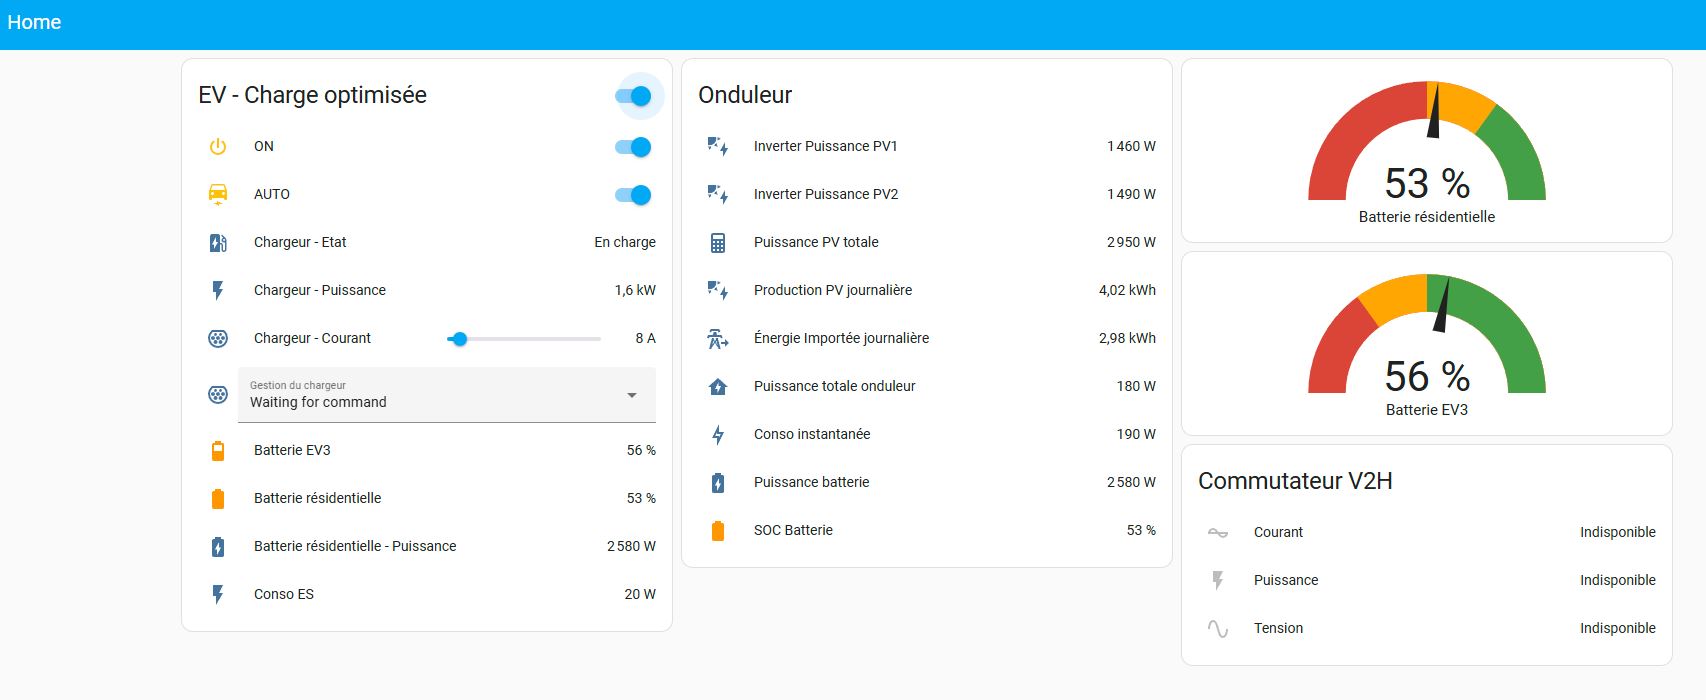Click the lightning icon for Chargeur - Puissance
1706x700 pixels.
click(x=218, y=291)
